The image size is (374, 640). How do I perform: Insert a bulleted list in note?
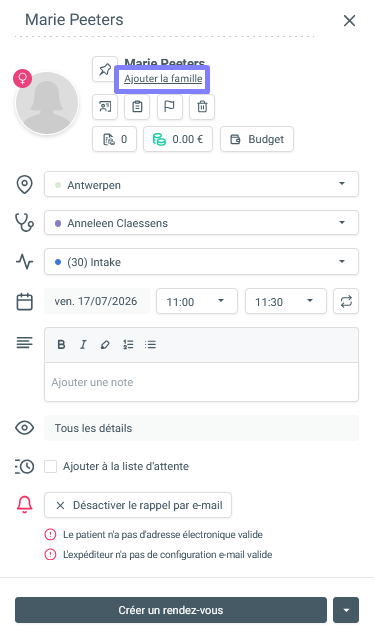click(150, 344)
